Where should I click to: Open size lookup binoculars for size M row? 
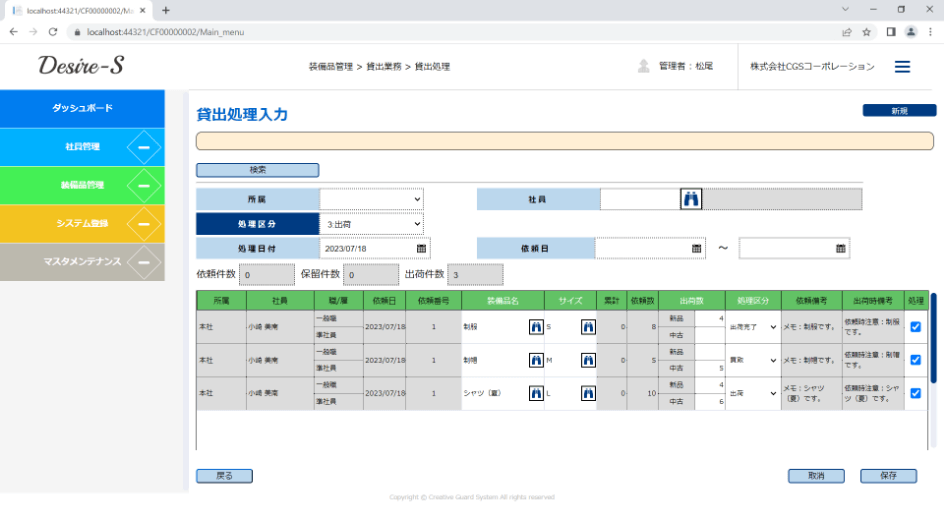click(588, 360)
